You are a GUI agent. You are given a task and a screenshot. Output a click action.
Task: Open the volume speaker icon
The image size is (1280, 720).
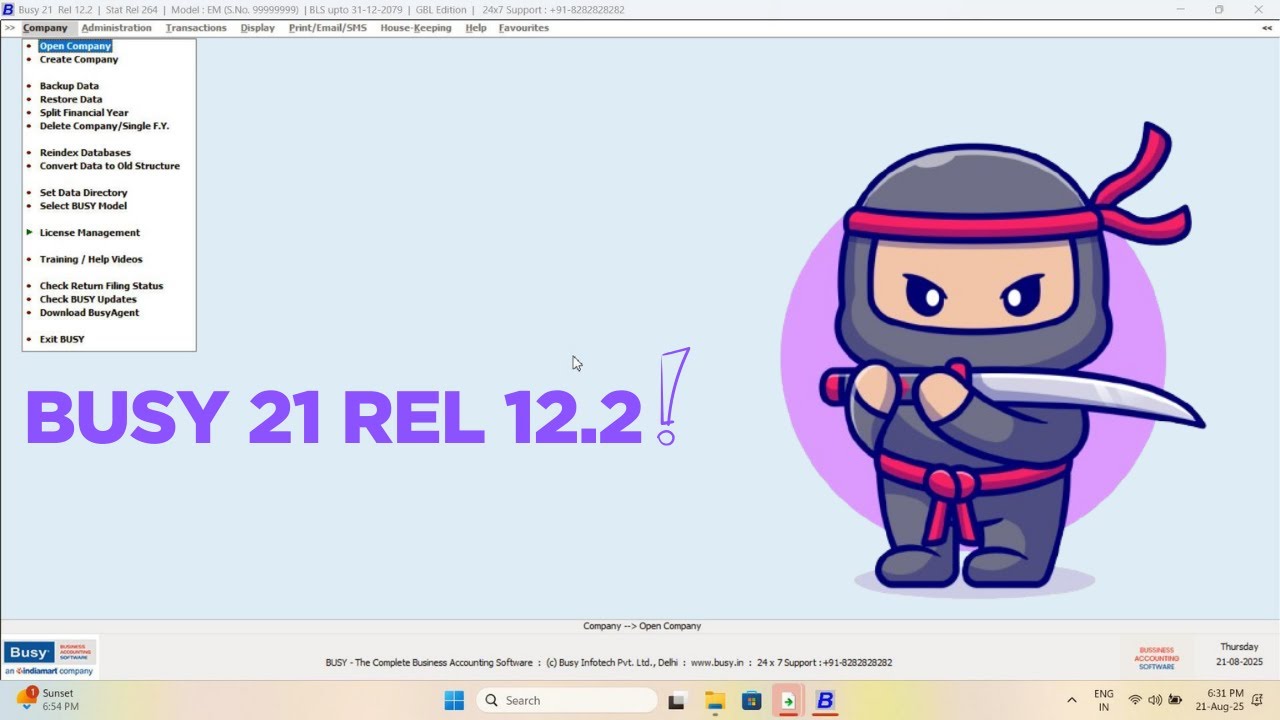[1155, 700]
